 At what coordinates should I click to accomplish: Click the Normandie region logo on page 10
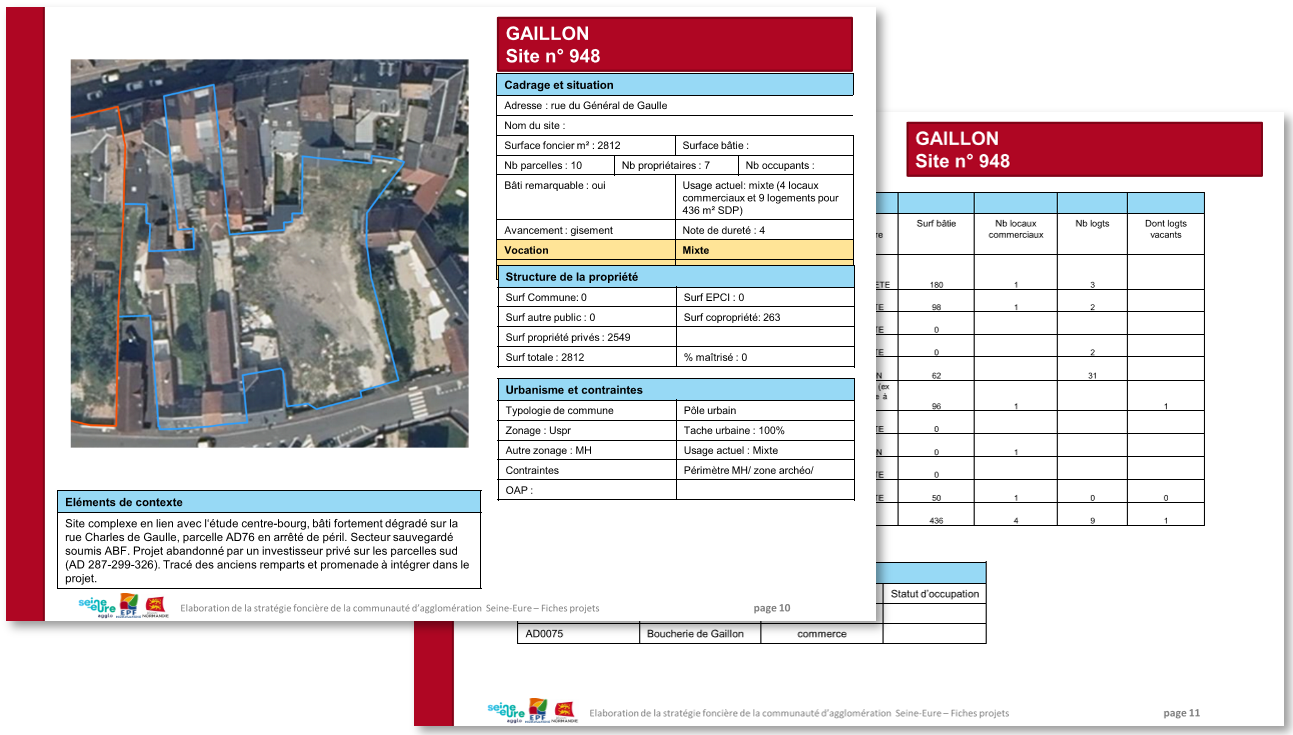click(155, 606)
